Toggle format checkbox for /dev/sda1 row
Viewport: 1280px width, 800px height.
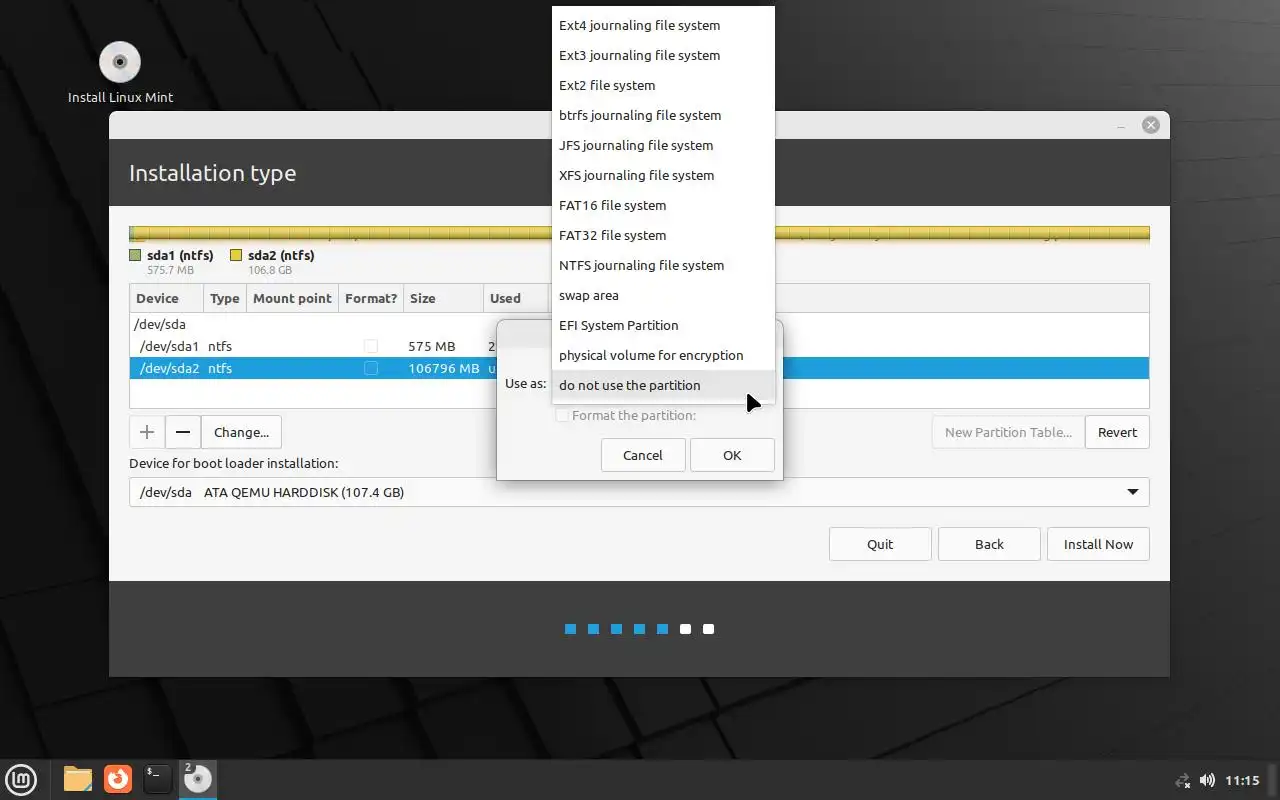click(x=371, y=346)
